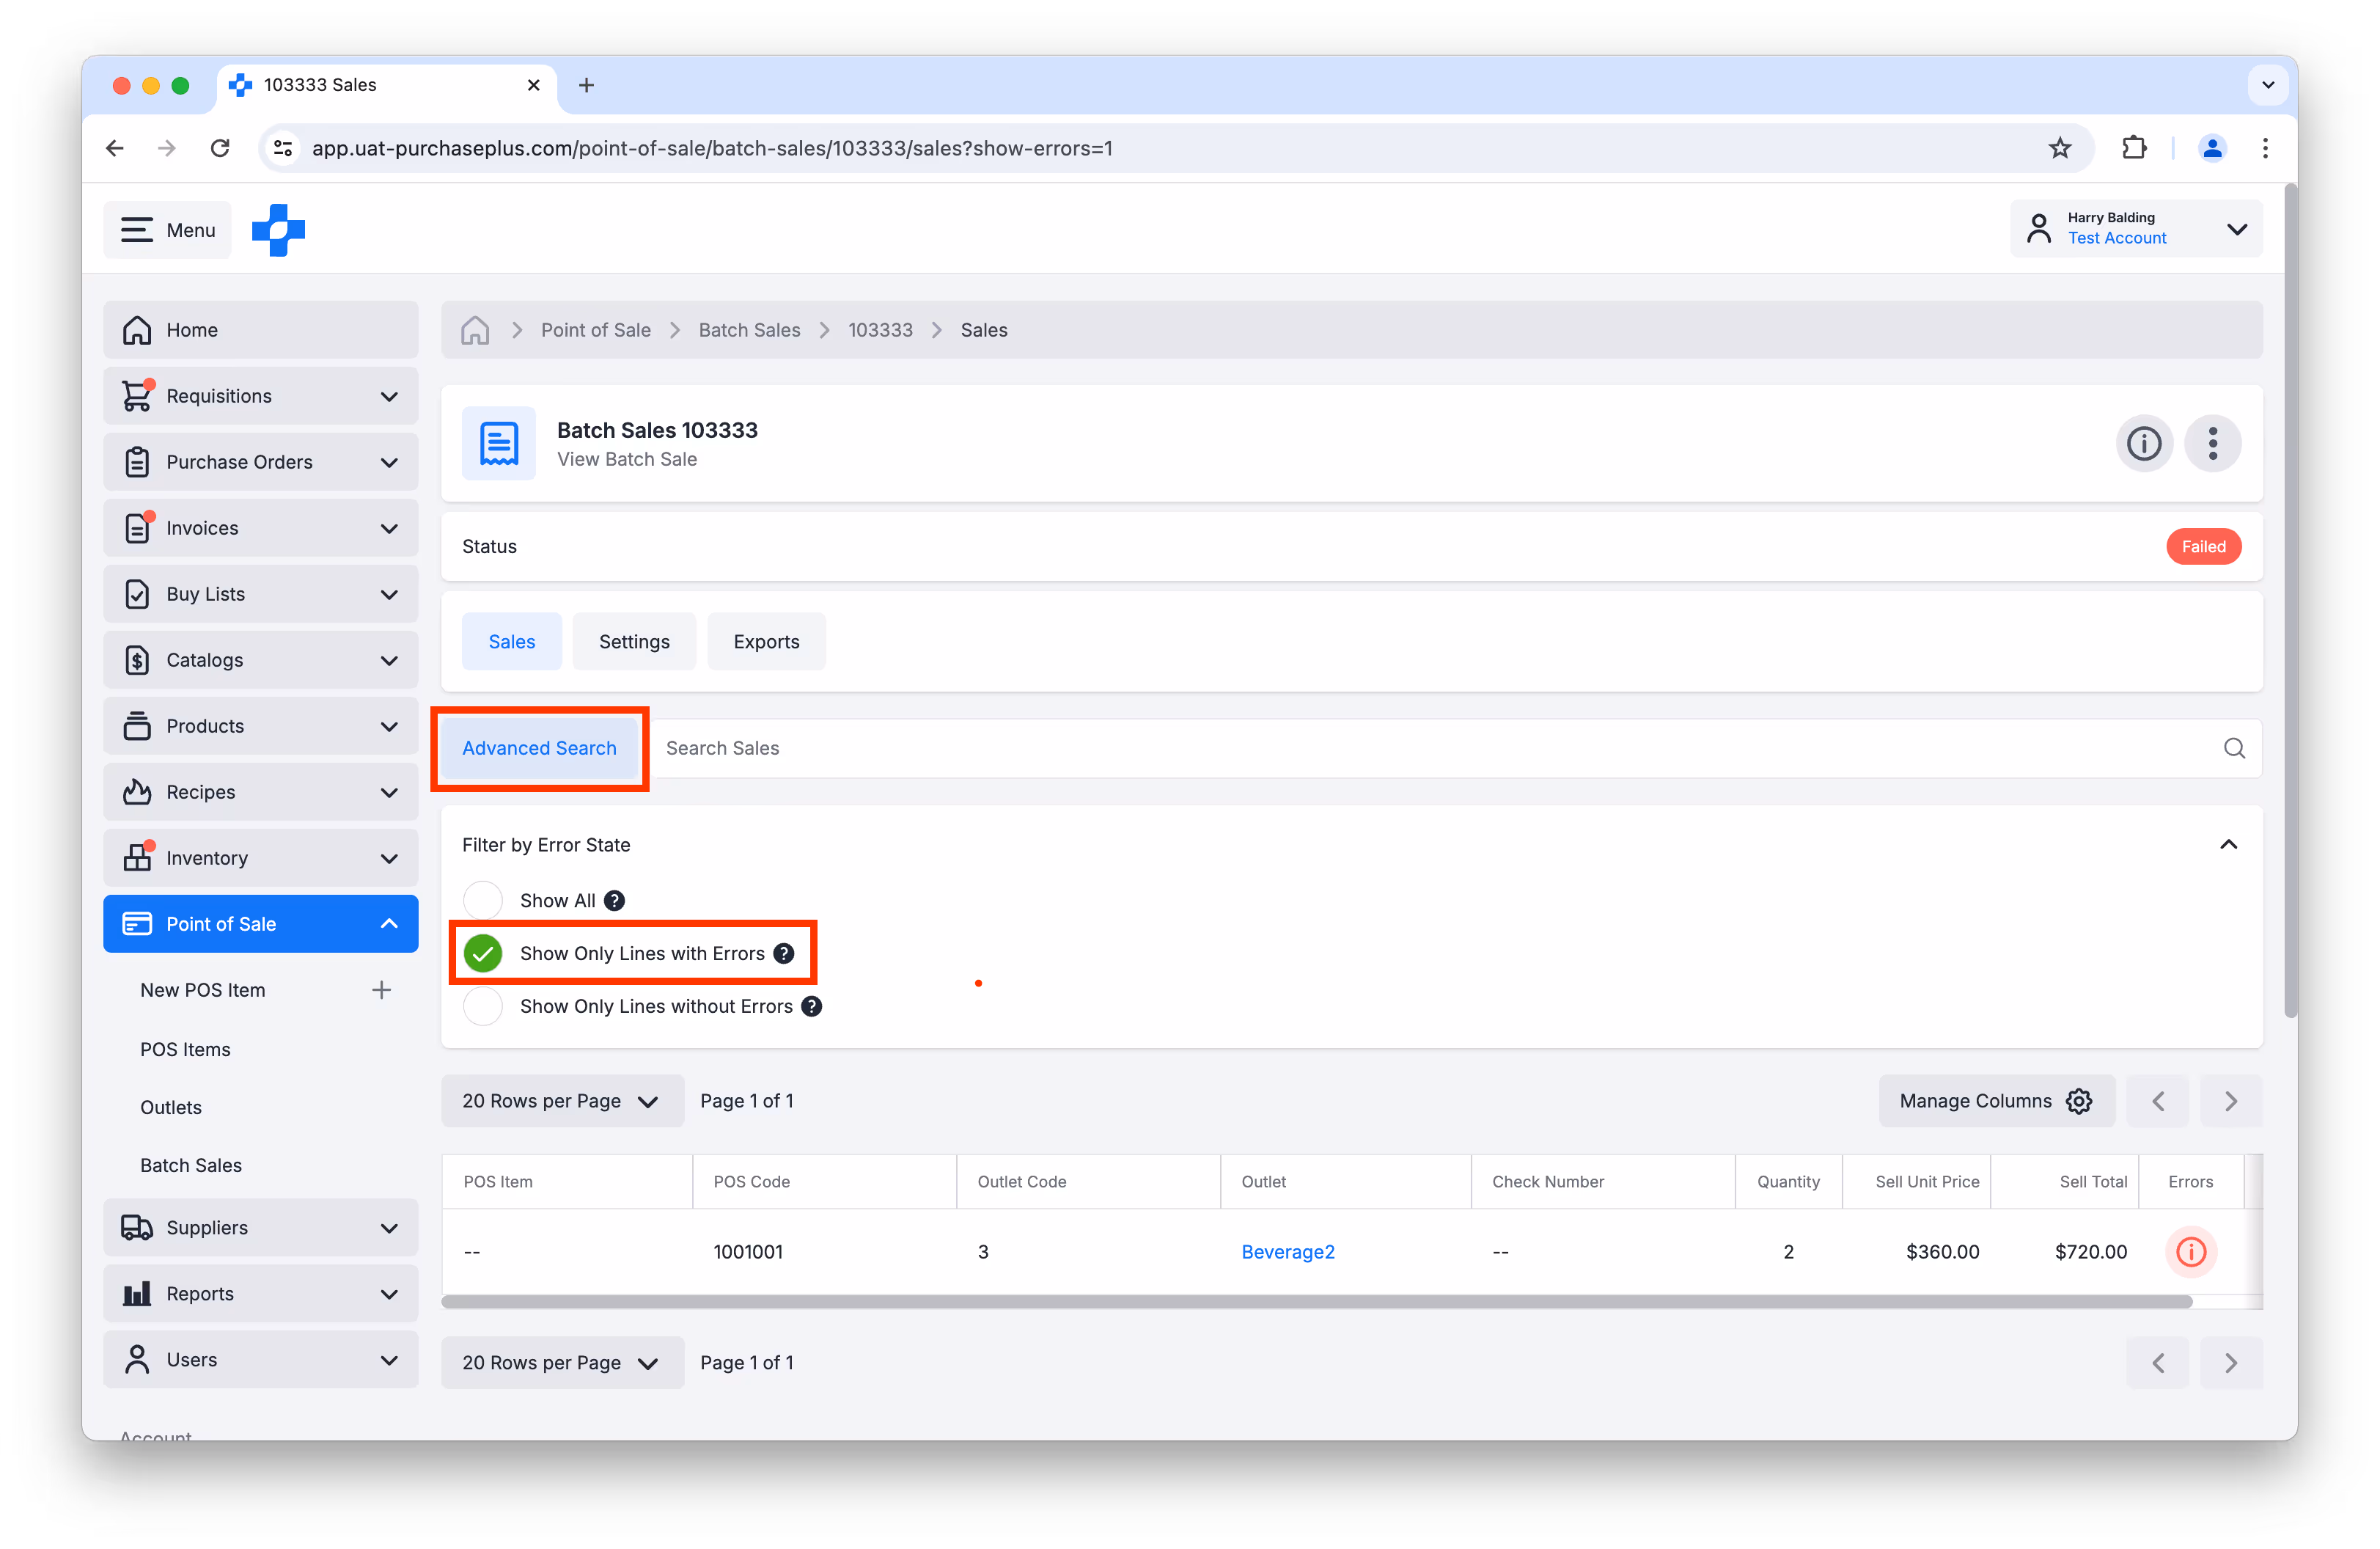
Task: Select Show Only Lines with Errors
Action: 483,953
